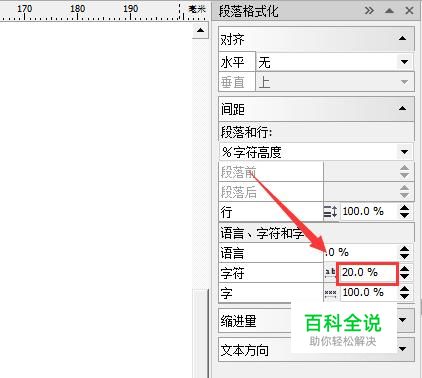
Task: Expand the 文本方向 section
Action: click(x=403, y=349)
